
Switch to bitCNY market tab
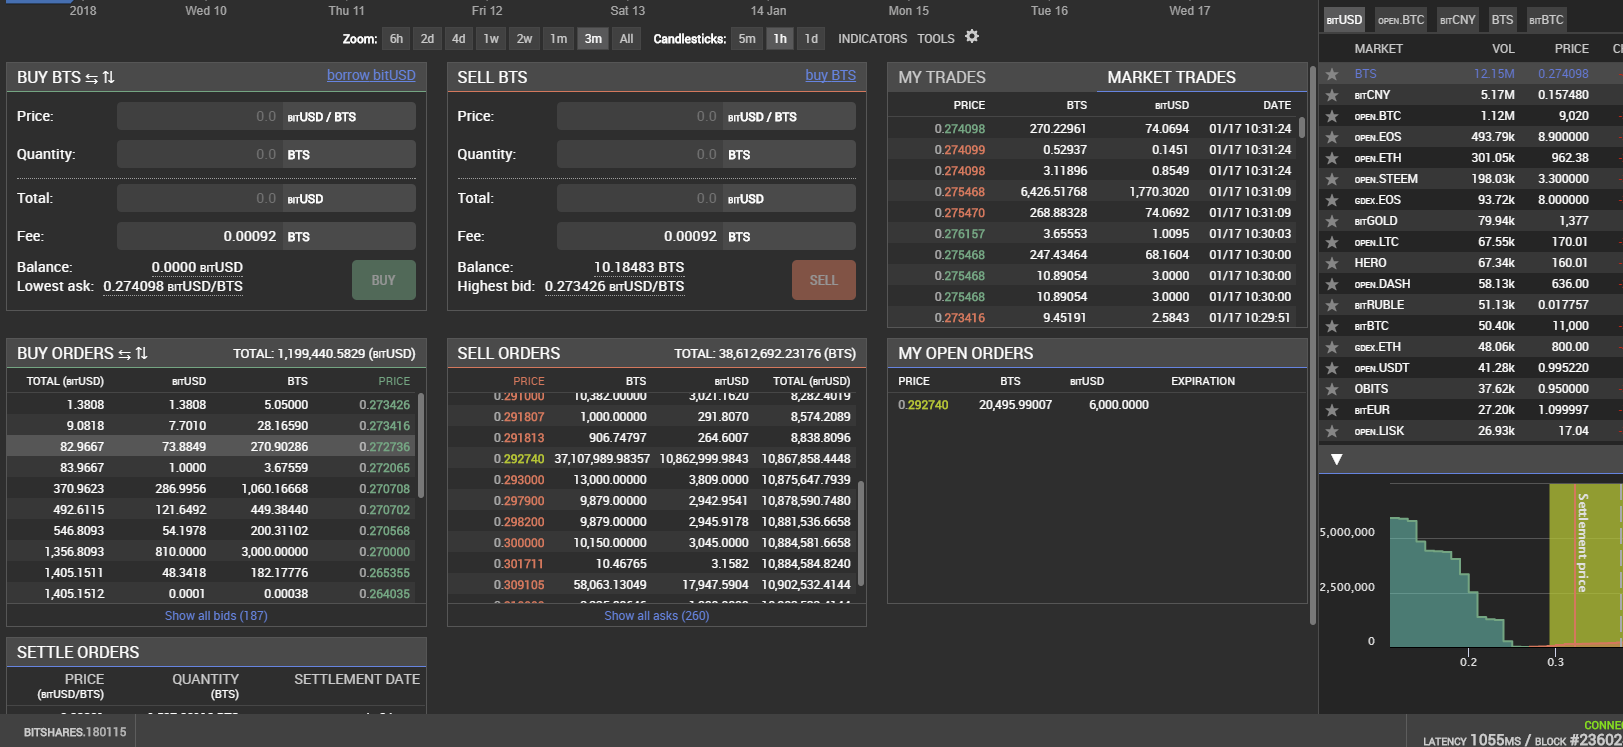click(1457, 20)
